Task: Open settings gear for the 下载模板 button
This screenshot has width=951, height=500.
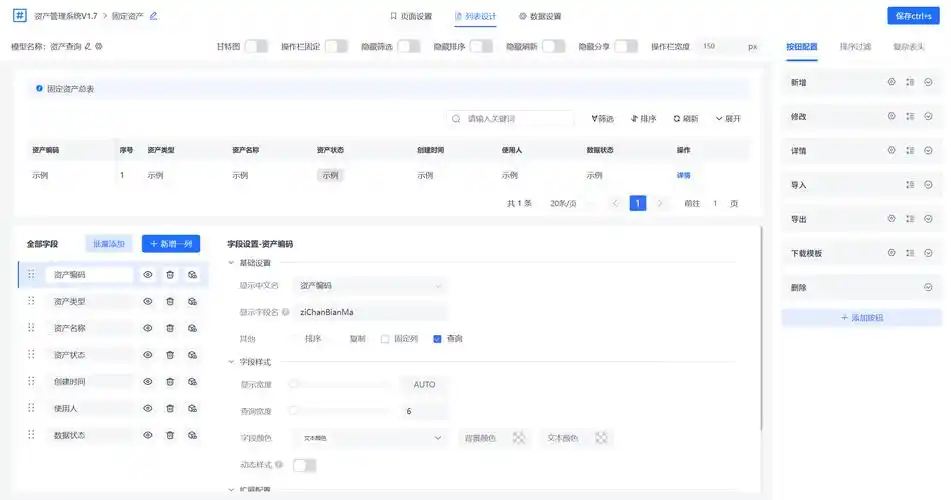Action: click(x=892, y=253)
